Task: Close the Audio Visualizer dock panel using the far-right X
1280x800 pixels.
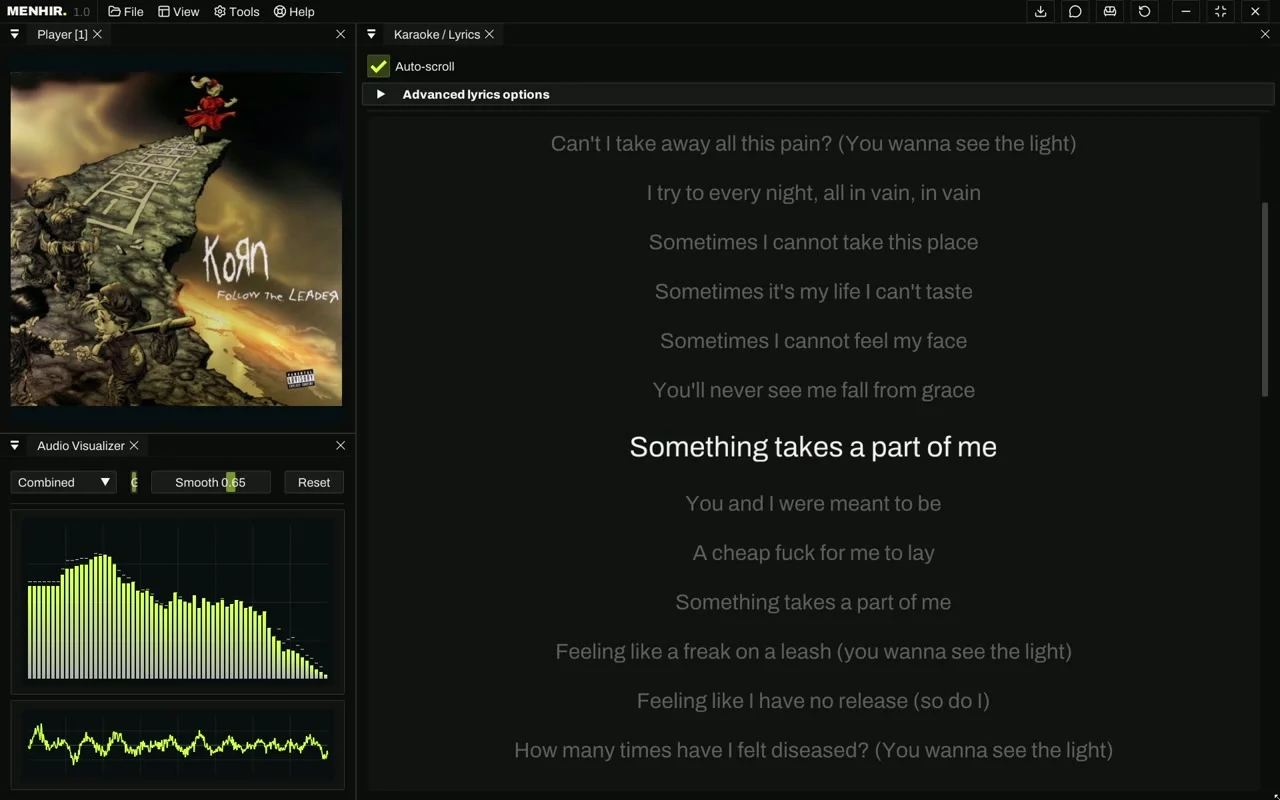Action: (340, 445)
